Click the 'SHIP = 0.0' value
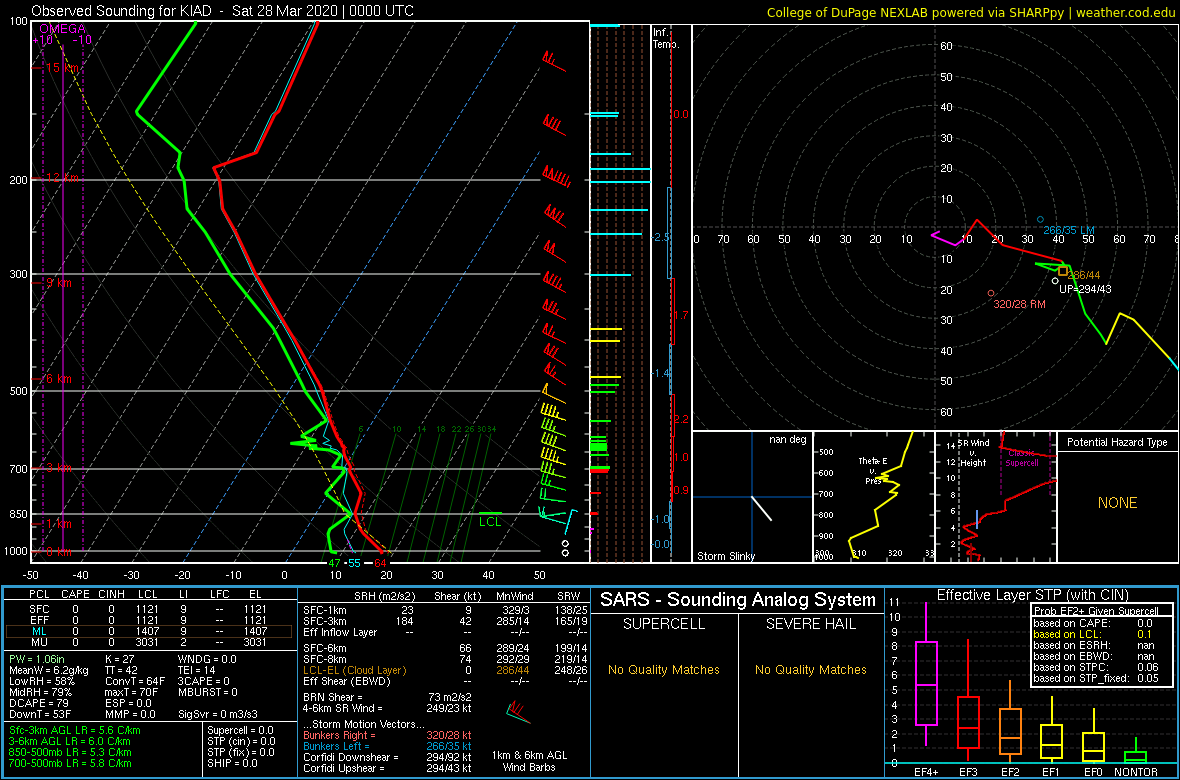 [x=233, y=763]
